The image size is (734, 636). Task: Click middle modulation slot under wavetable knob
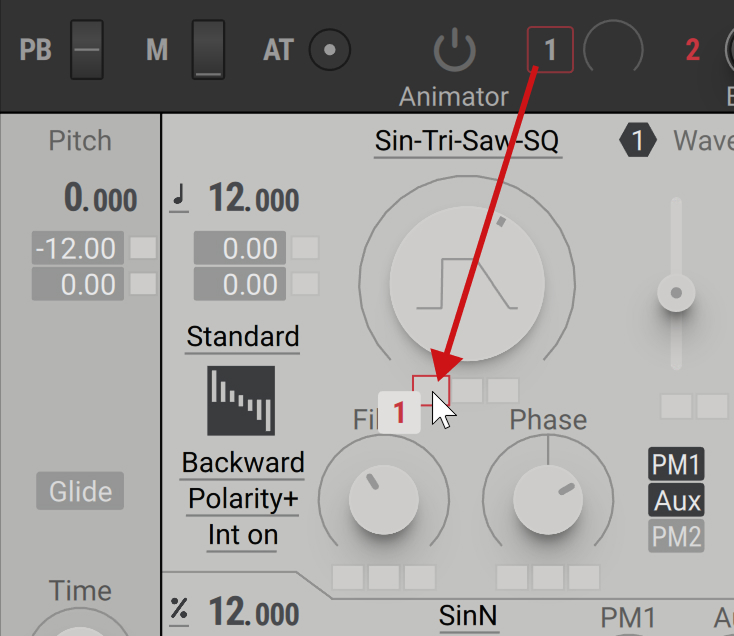pos(467,390)
